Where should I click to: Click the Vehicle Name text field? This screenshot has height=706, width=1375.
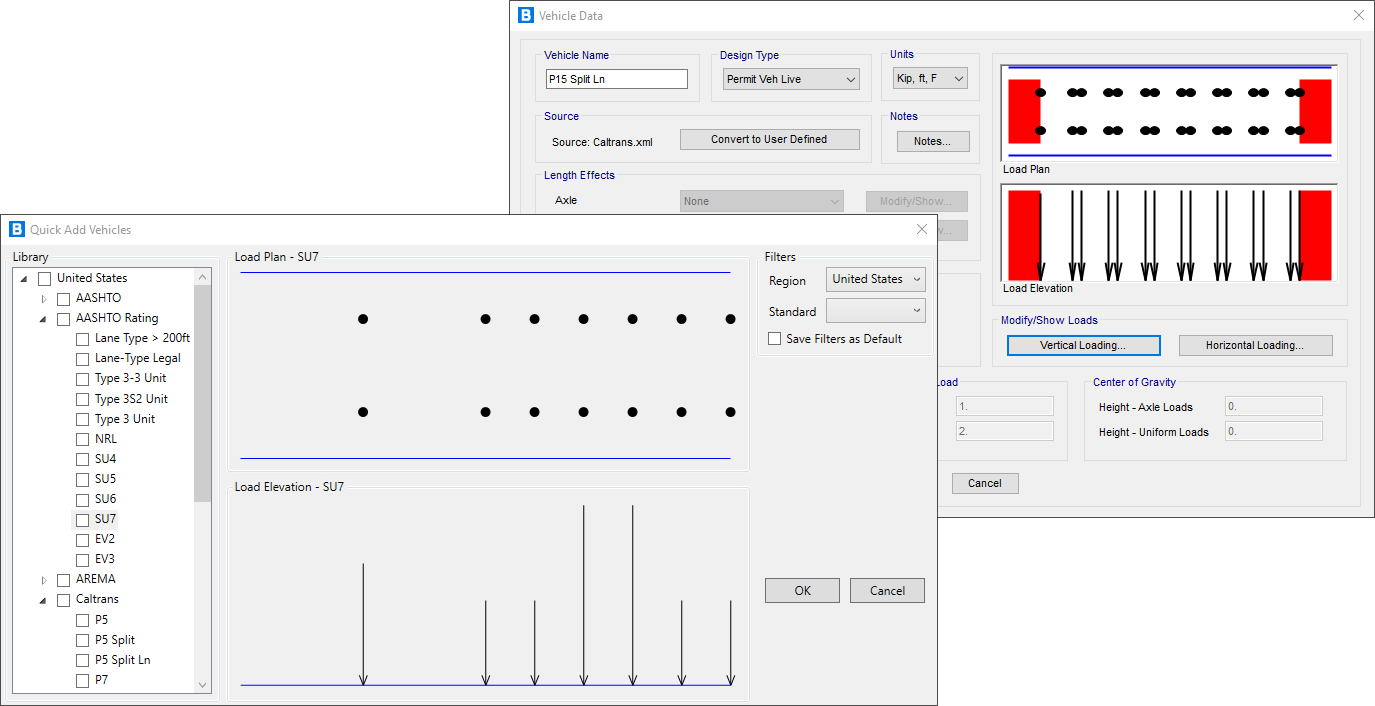[x=616, y=79]
